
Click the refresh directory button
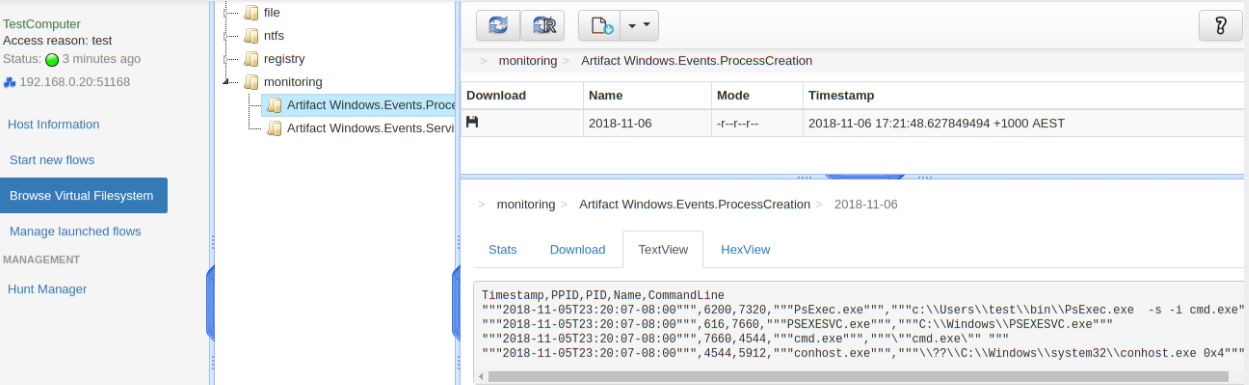tap(497, 25)
